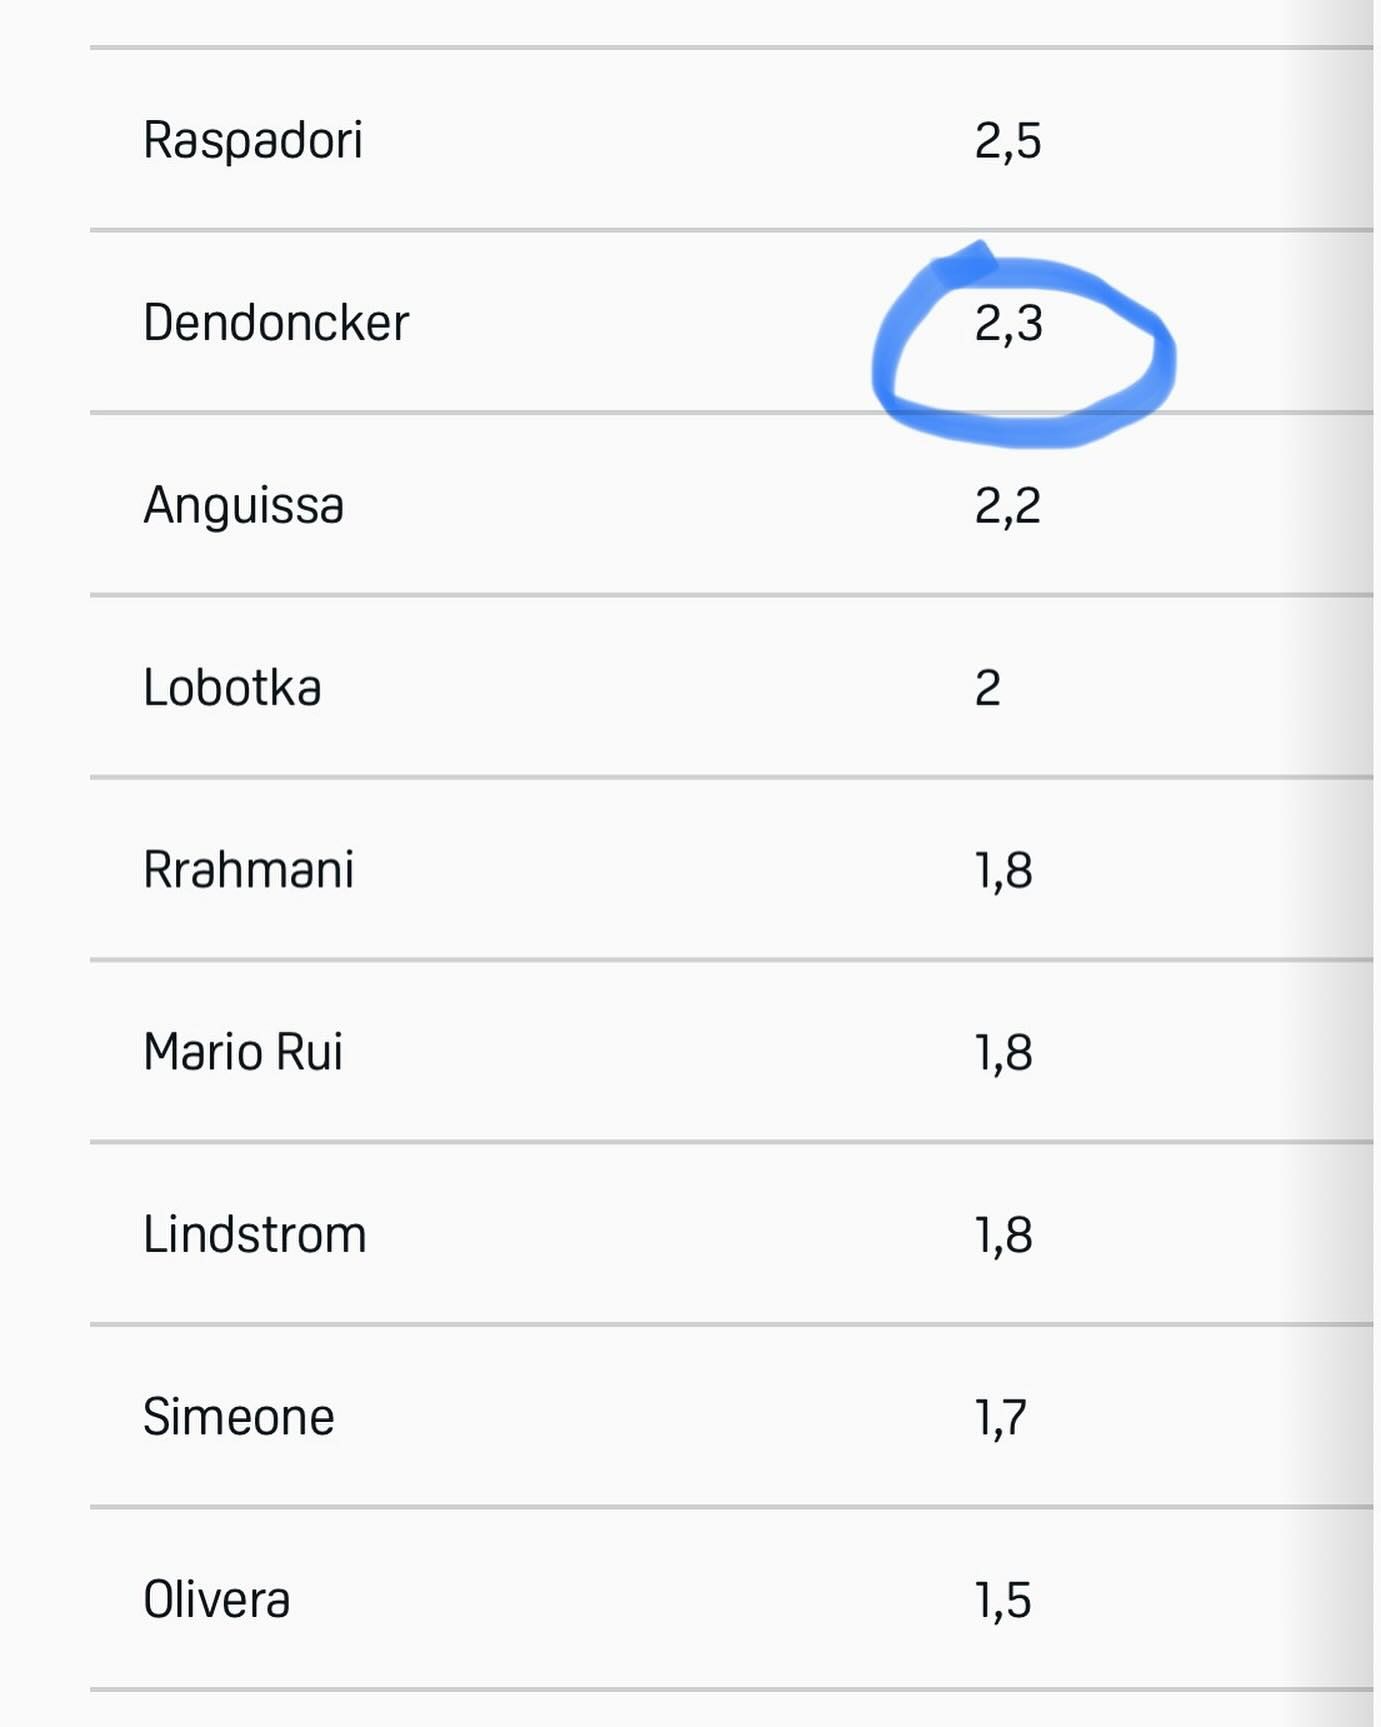Select the Simeone player name
The image size is (1381, 1727).
pos(239,1417)
